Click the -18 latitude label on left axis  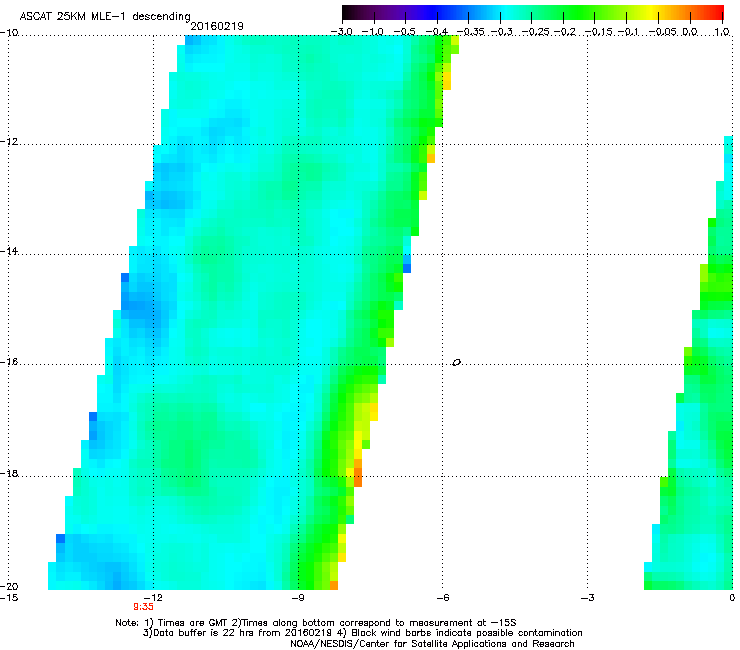click(x=9, y=473)
